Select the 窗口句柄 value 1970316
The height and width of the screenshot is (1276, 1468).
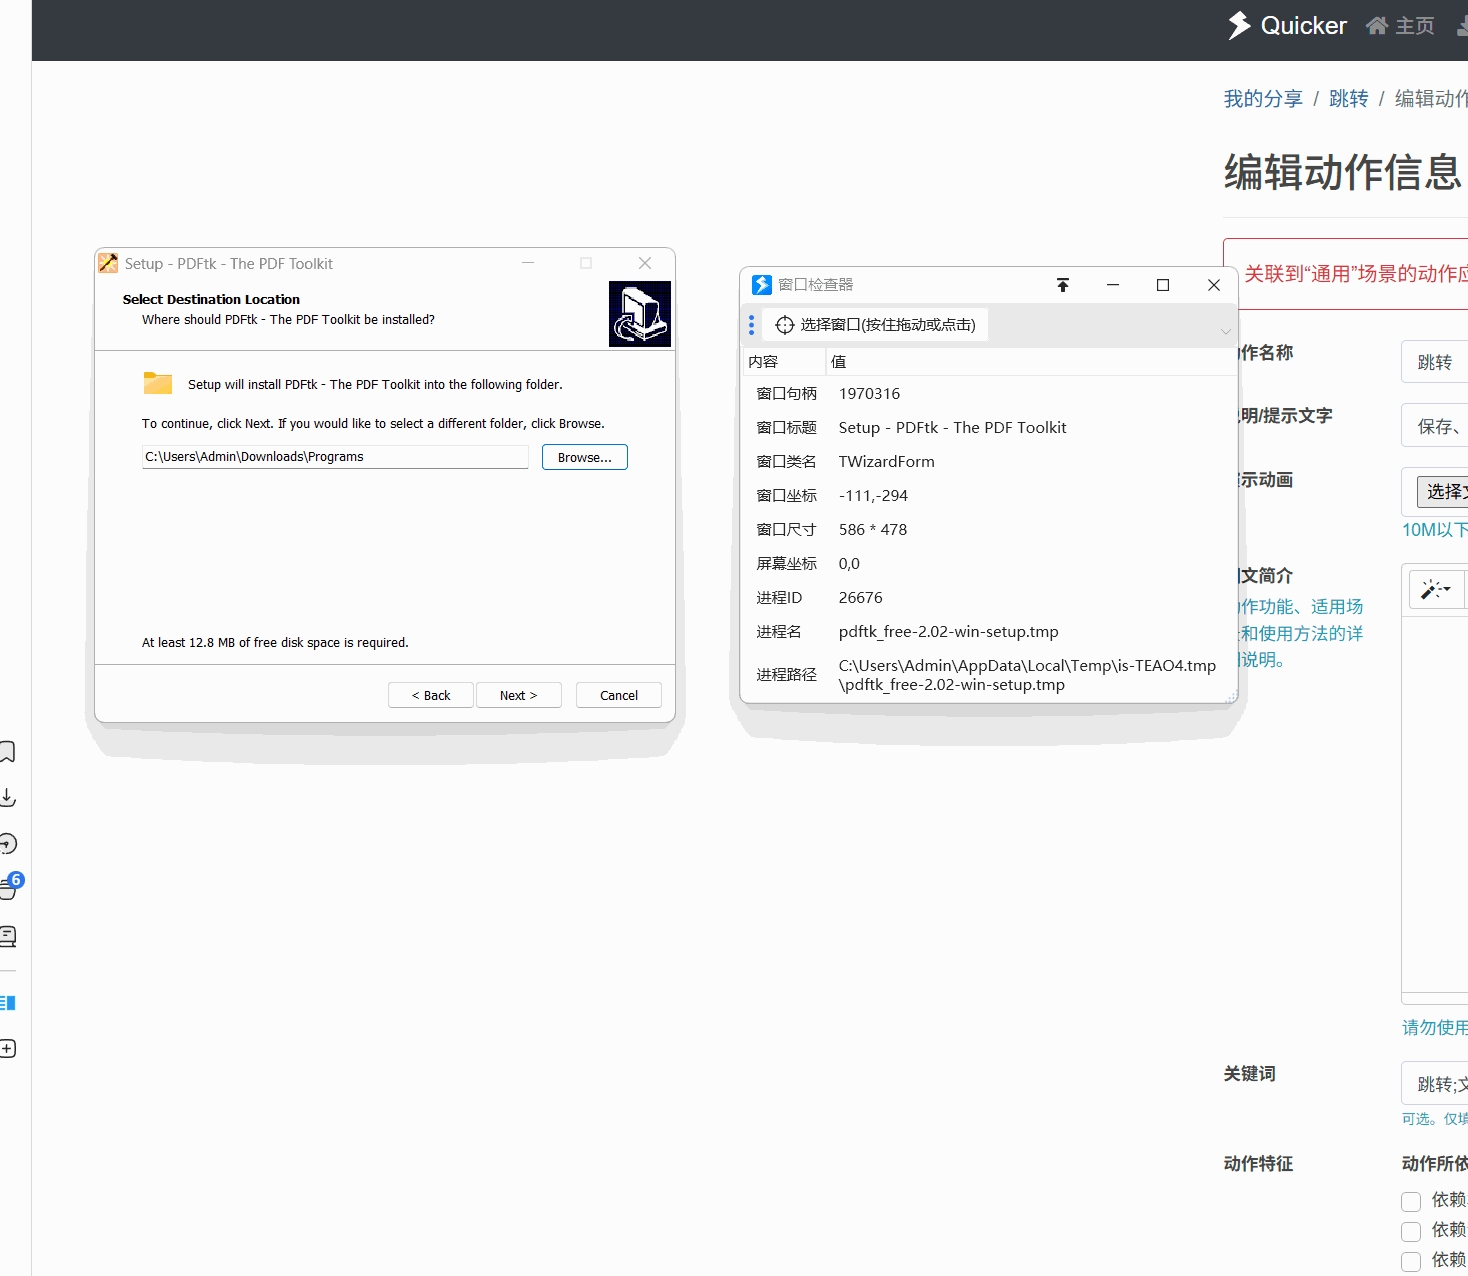869,394
